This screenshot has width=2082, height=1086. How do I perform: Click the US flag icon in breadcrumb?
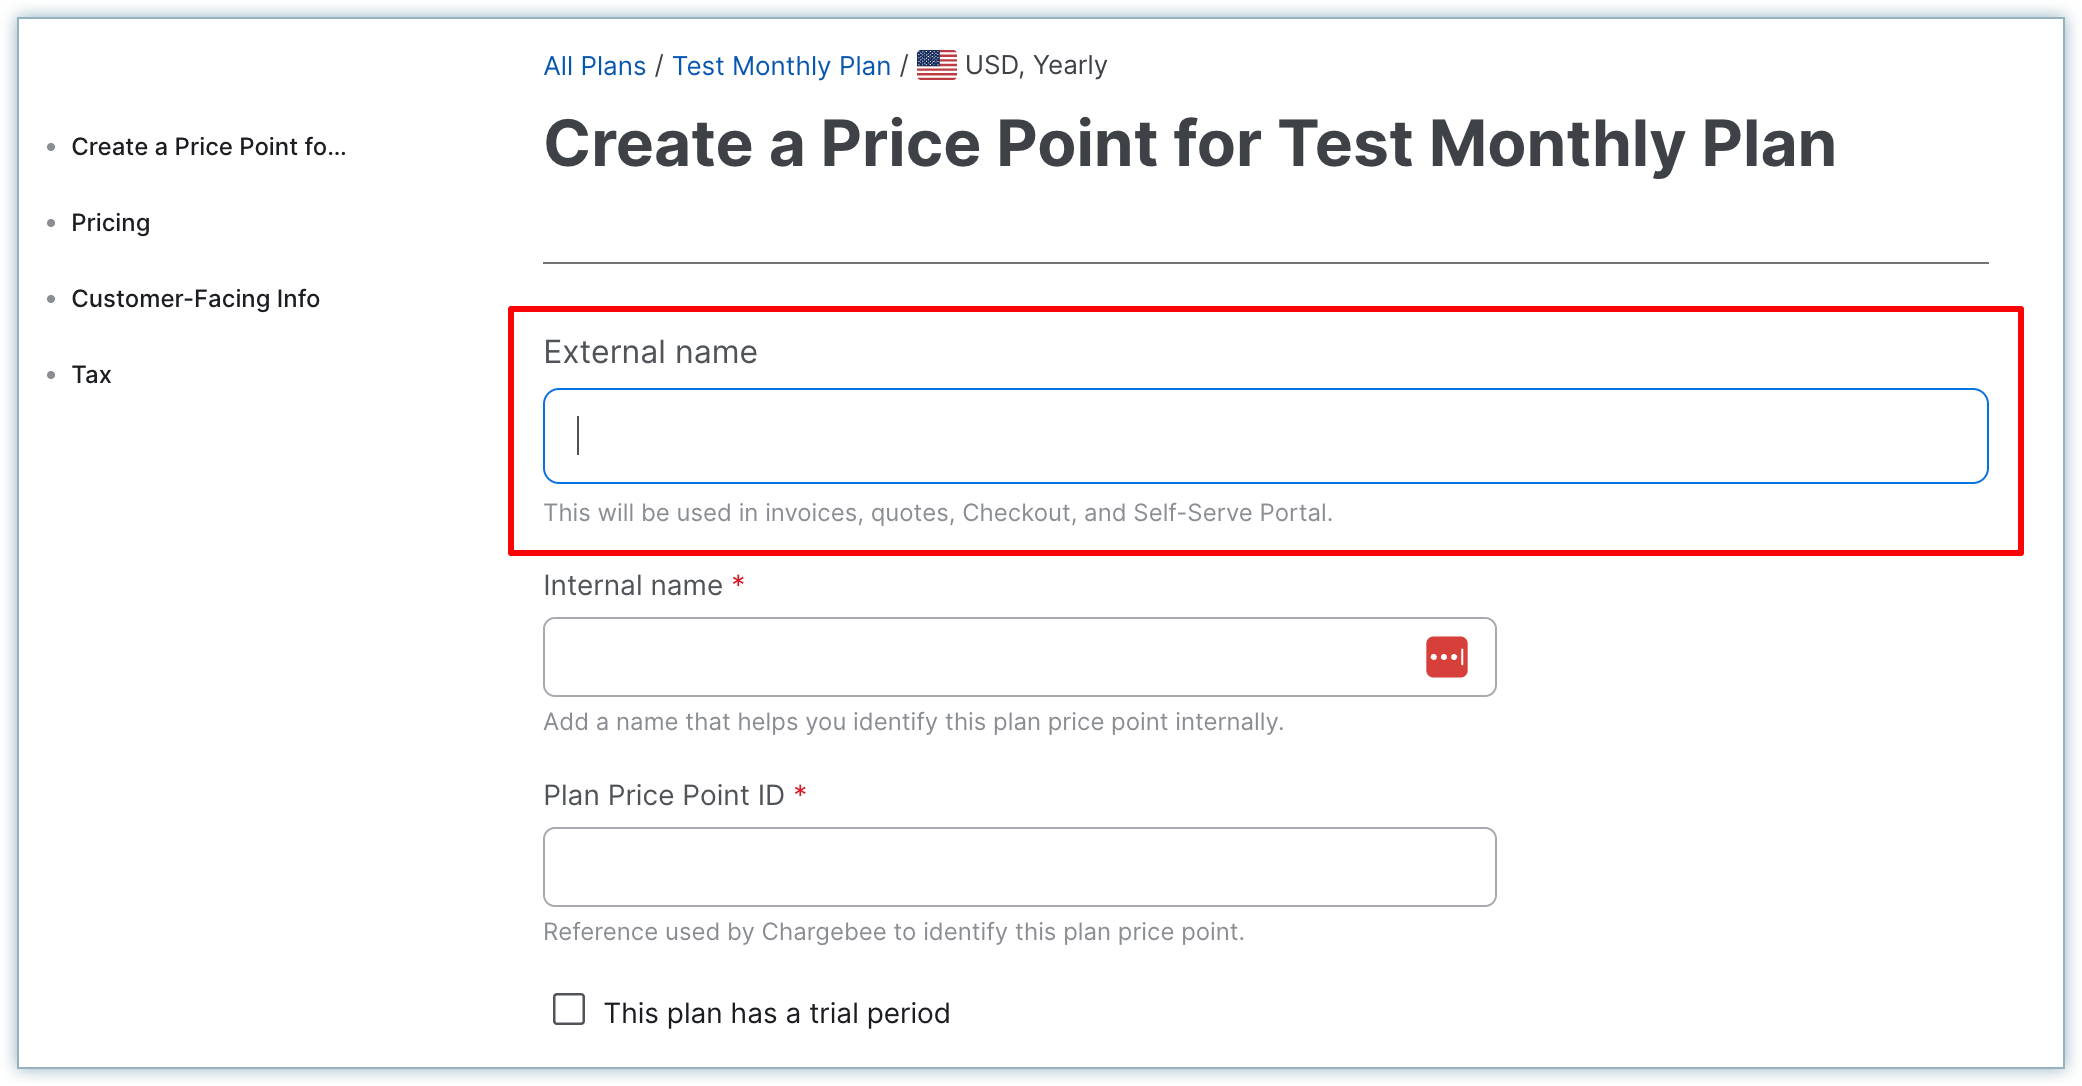pos(936,65)
